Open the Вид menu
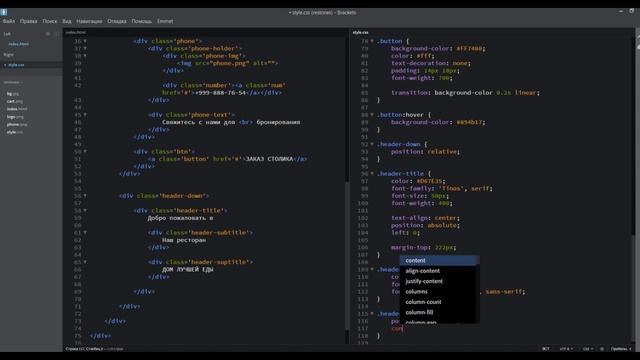Image resolution: width=640 pixels, height=360 pixels. [67, 21]
